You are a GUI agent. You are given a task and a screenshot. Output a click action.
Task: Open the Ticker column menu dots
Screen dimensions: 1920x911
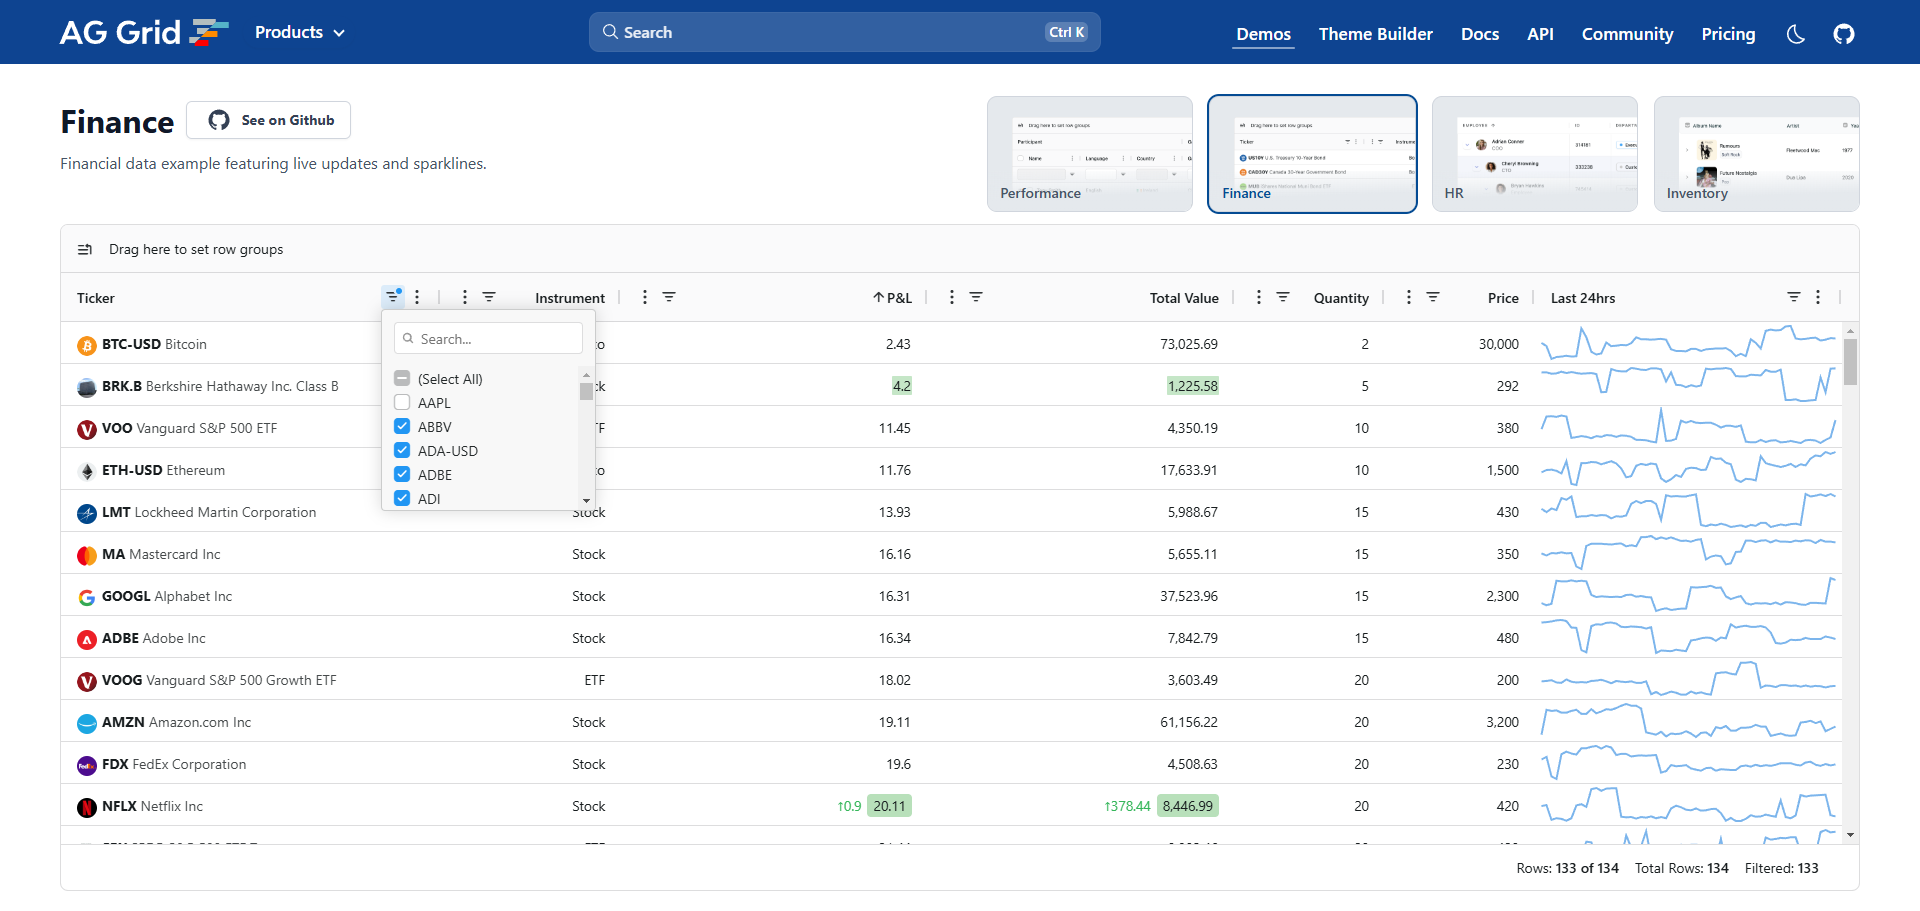tap(417, 297)
